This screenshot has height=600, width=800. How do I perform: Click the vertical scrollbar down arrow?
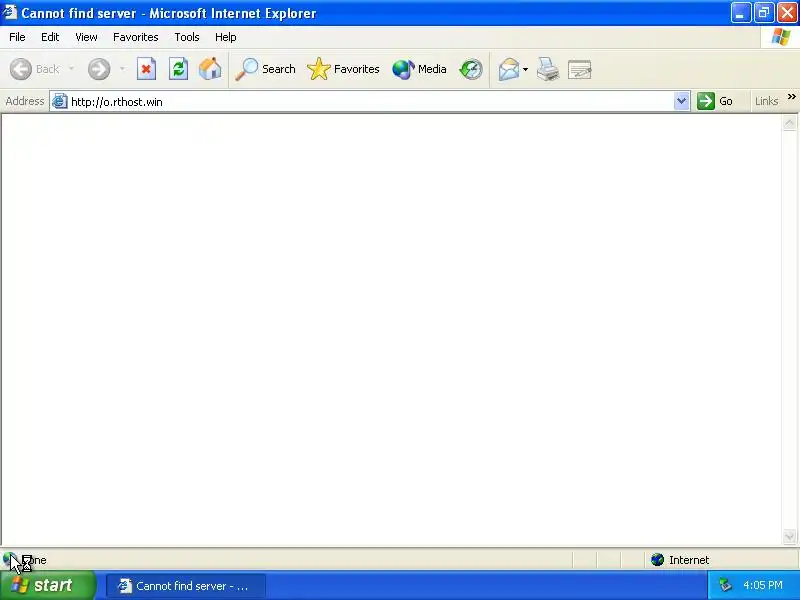(789, 536)
